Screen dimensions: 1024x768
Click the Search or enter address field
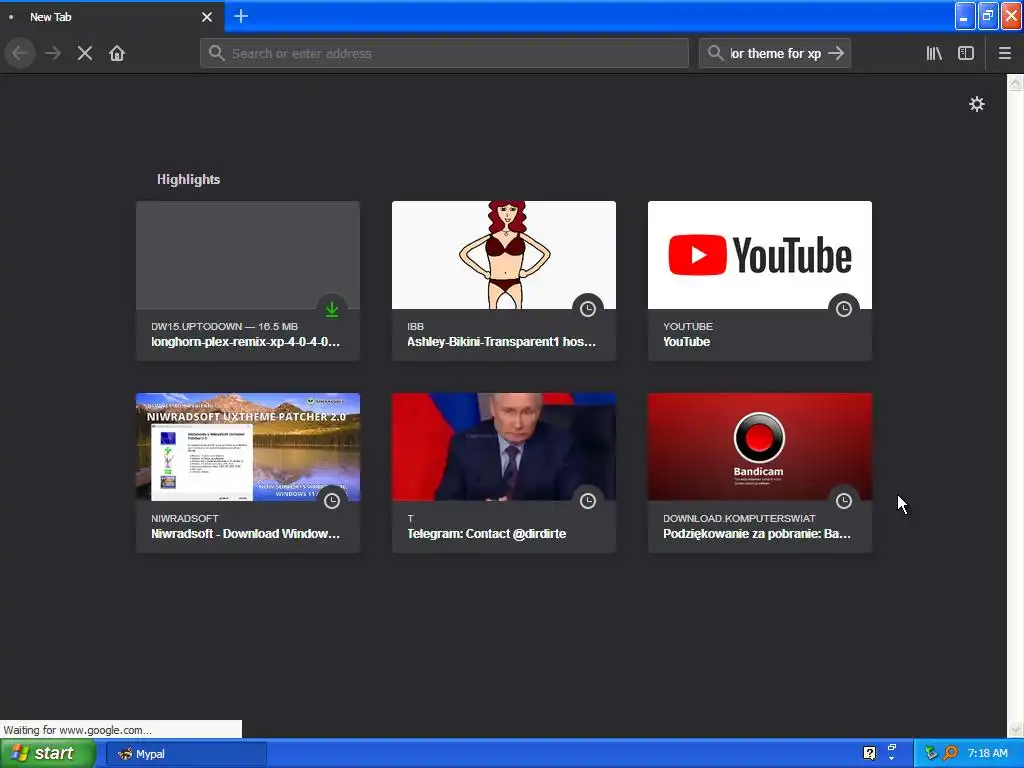445,54
